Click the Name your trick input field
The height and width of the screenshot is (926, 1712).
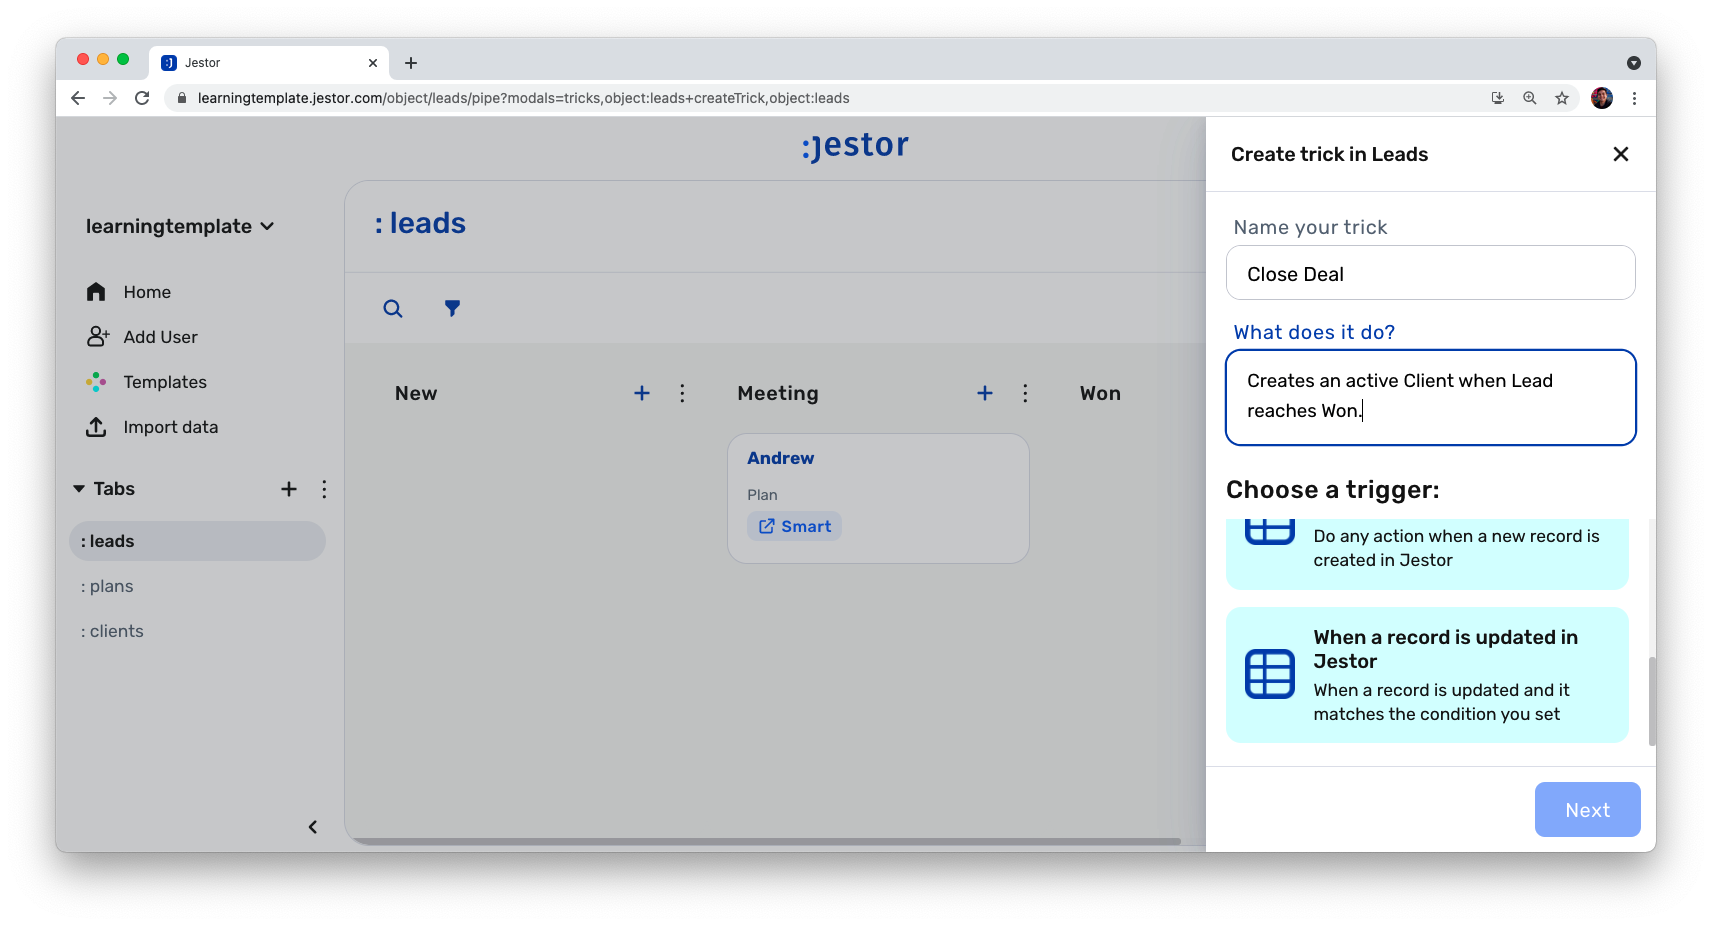(x=1430, y=273)
